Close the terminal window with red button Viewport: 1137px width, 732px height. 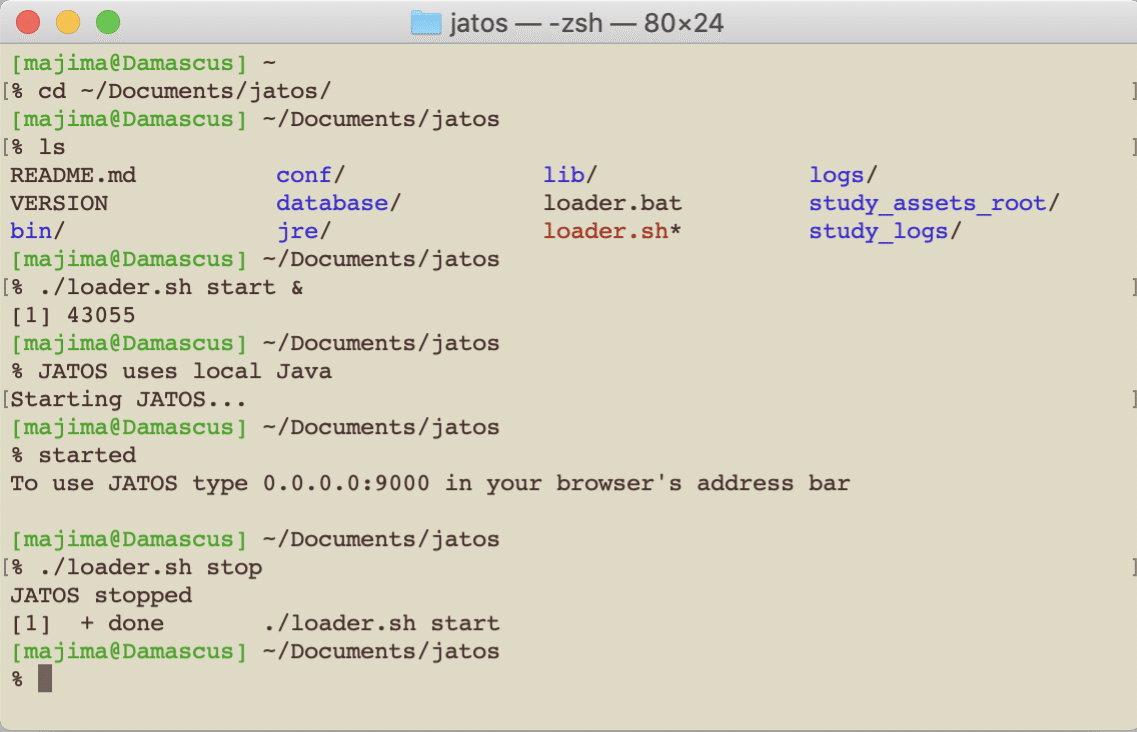point(28,22)
